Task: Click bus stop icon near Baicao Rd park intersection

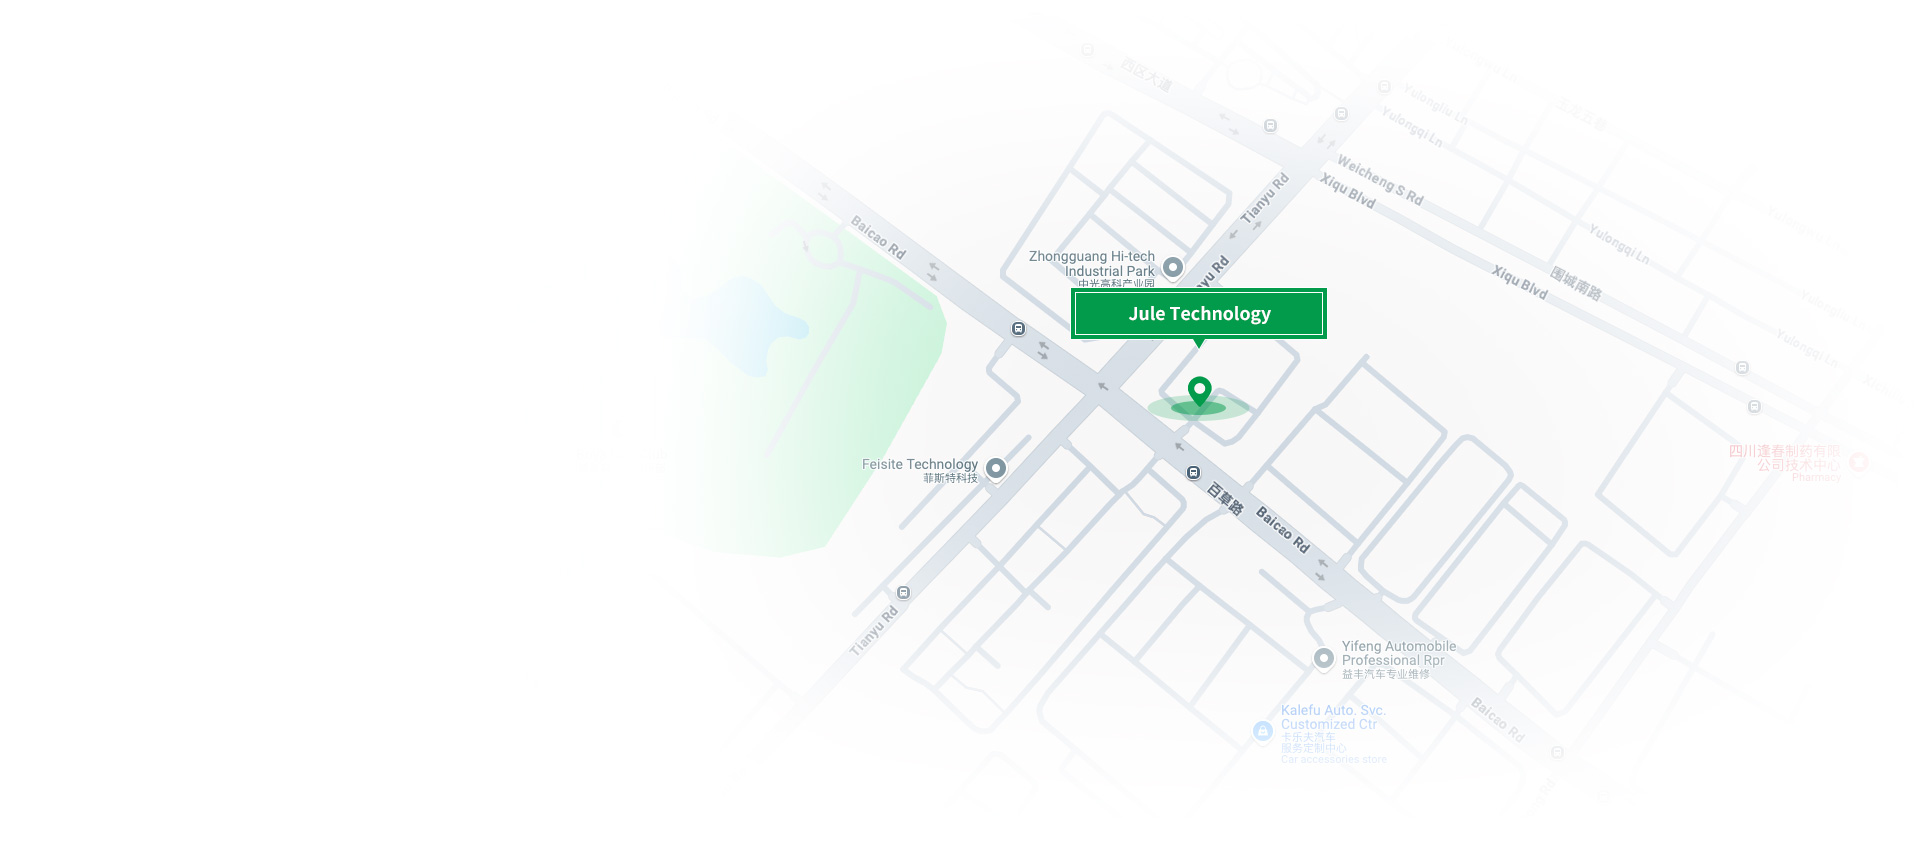Action: click(1018, 328)
